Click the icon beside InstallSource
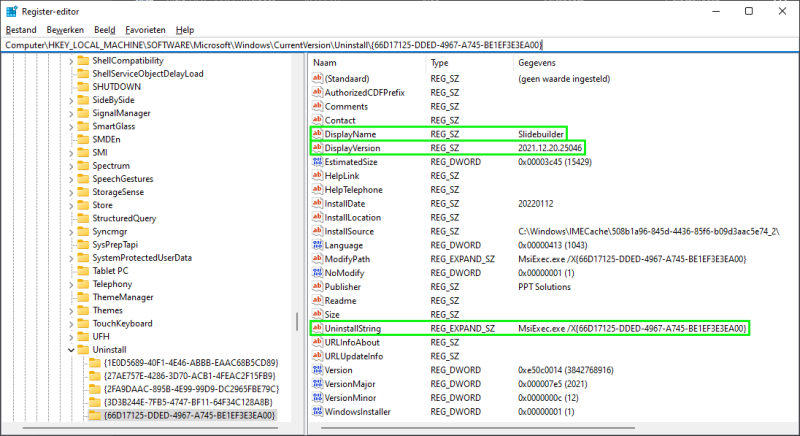Screen dimensions: 800x436 tap(317, 231)
